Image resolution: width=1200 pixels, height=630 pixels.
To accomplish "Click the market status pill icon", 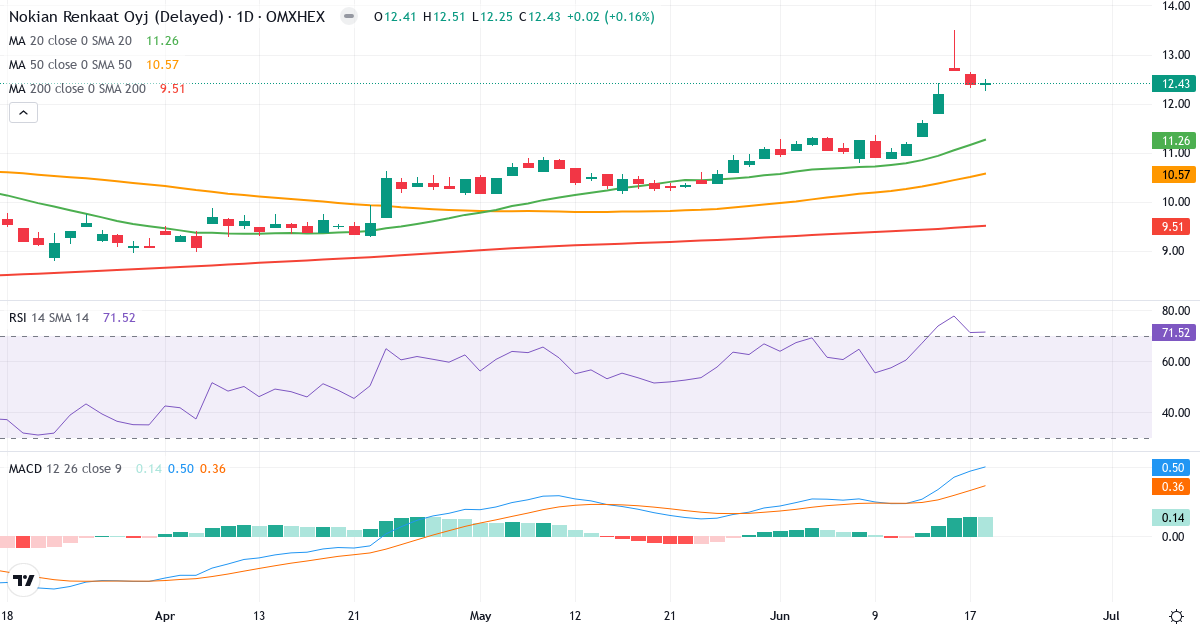I will point(348,17).
